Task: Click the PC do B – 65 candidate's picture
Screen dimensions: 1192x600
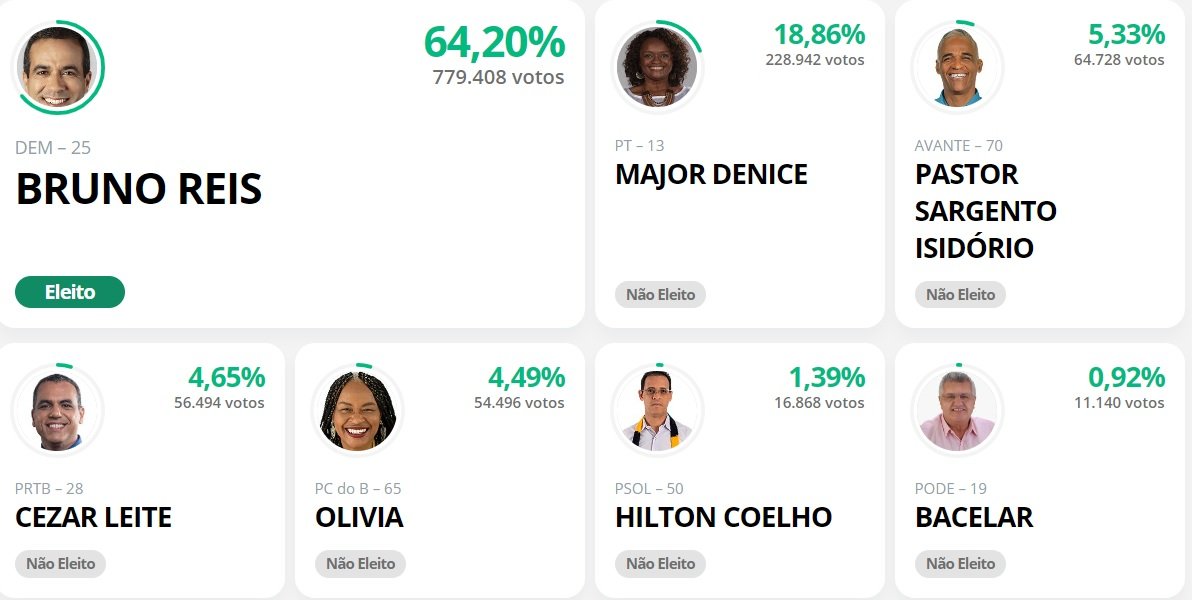Action: pyautogui.click(x=357, y=411)
